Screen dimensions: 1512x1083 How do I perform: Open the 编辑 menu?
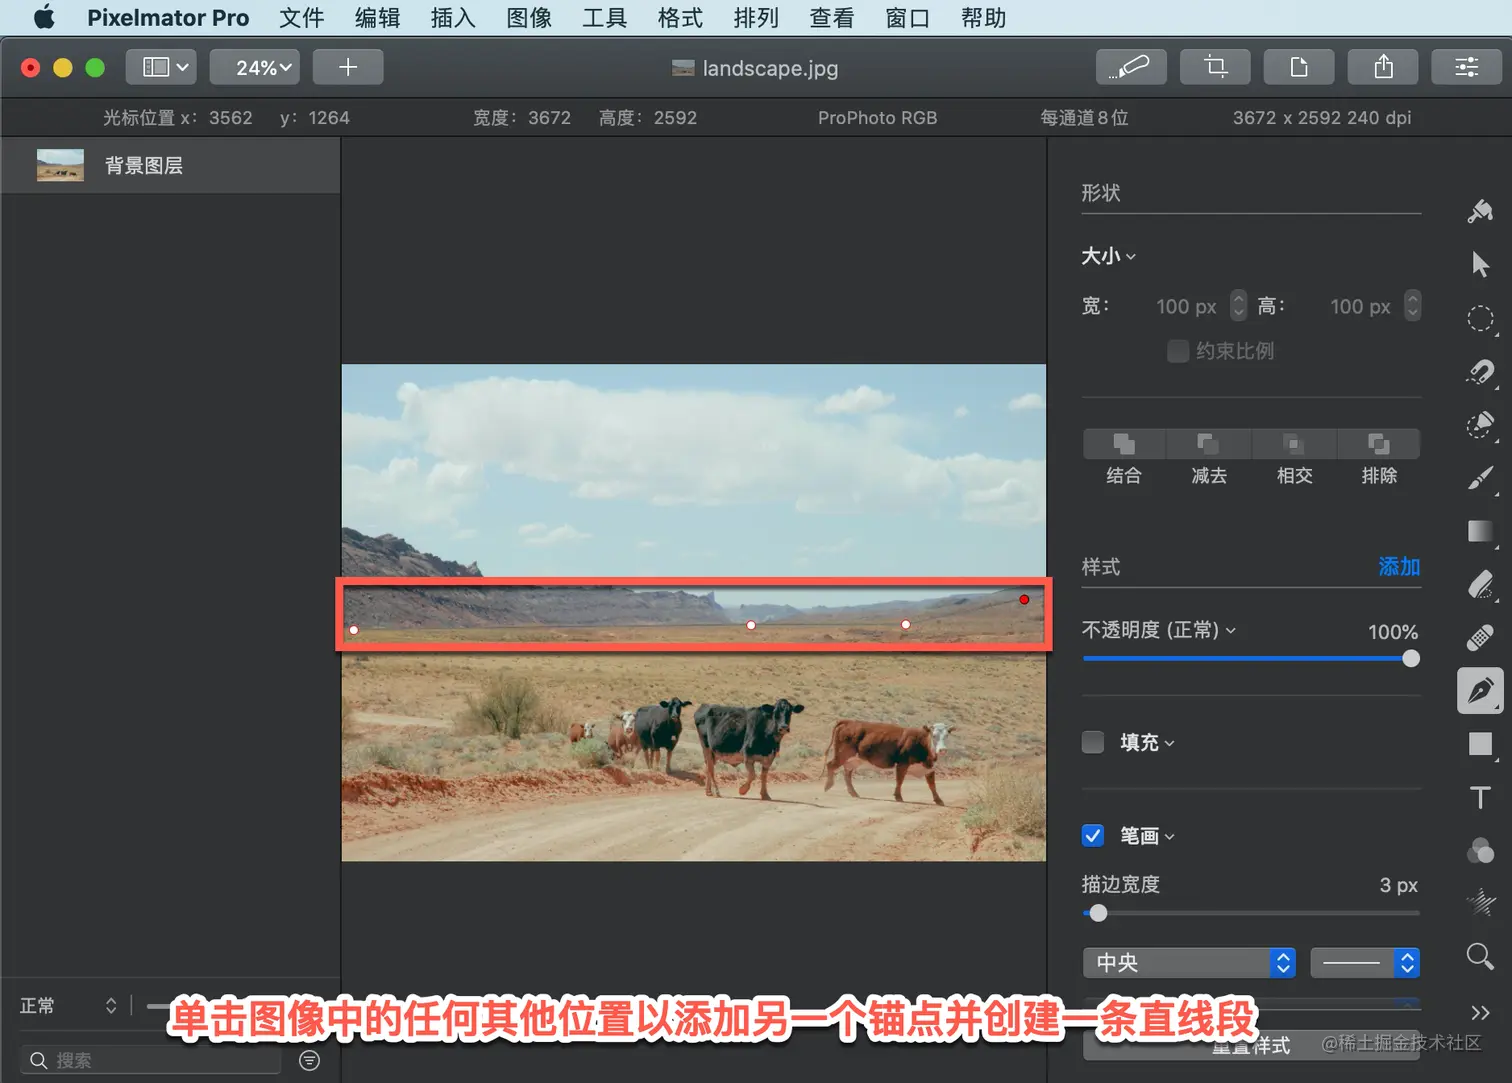[378, 17]
